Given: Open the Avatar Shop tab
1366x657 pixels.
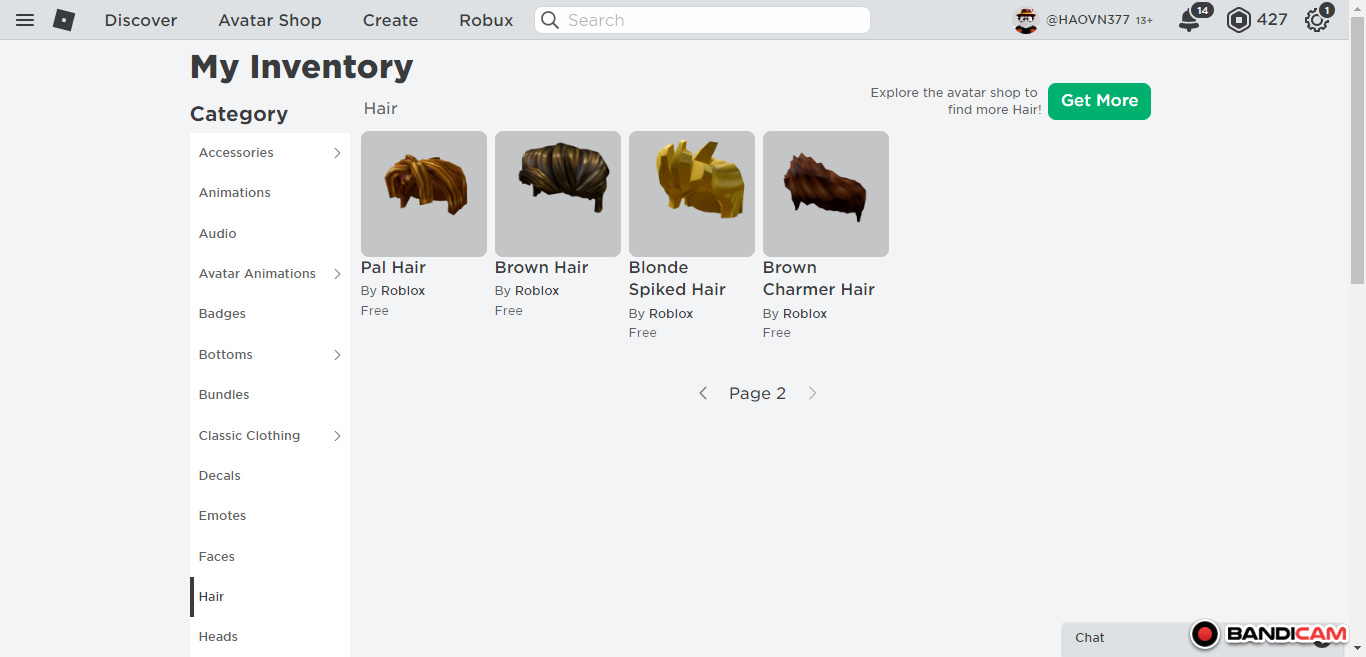Looking at the screenshot, I should pos(270,20).
